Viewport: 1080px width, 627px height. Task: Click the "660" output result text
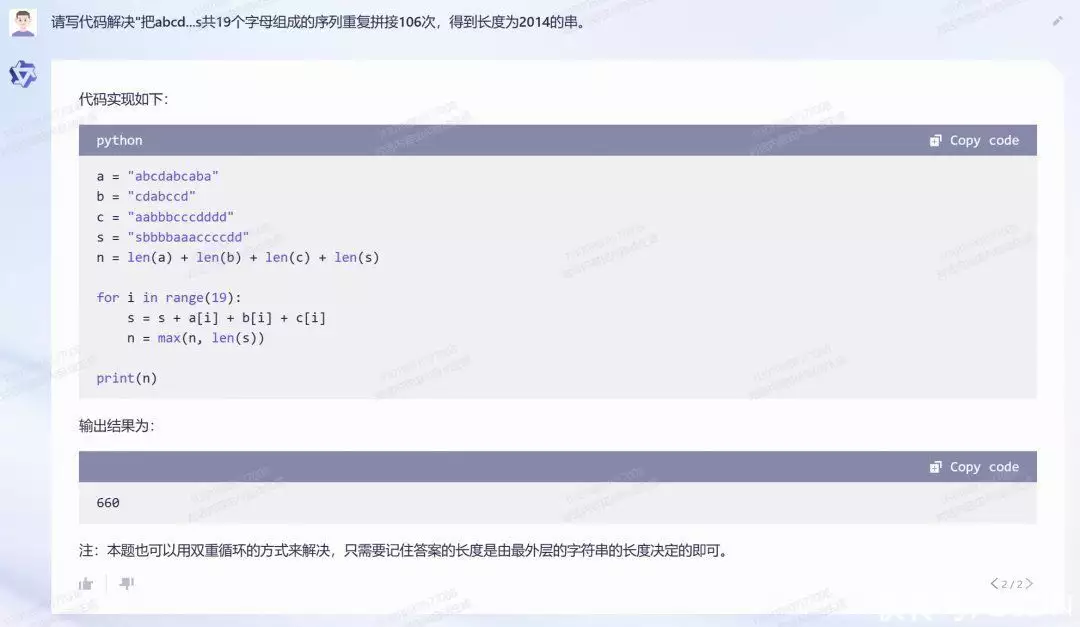(108, 503)
